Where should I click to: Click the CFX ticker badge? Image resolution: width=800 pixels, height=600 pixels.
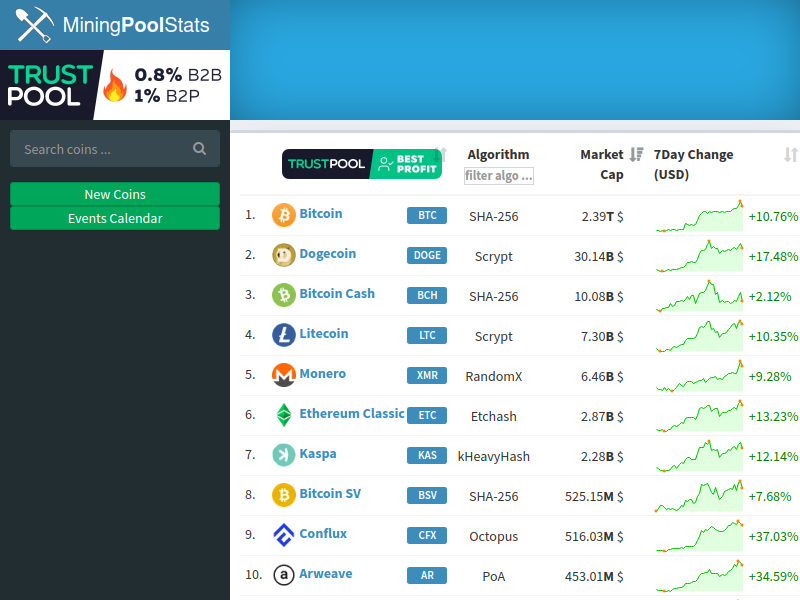coord(427,535)
